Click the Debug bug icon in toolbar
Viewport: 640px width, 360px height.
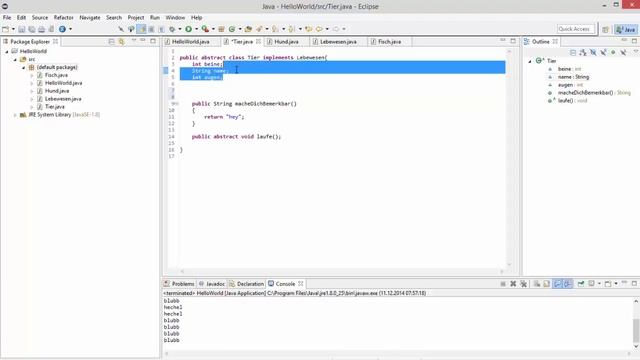point(172,29)
